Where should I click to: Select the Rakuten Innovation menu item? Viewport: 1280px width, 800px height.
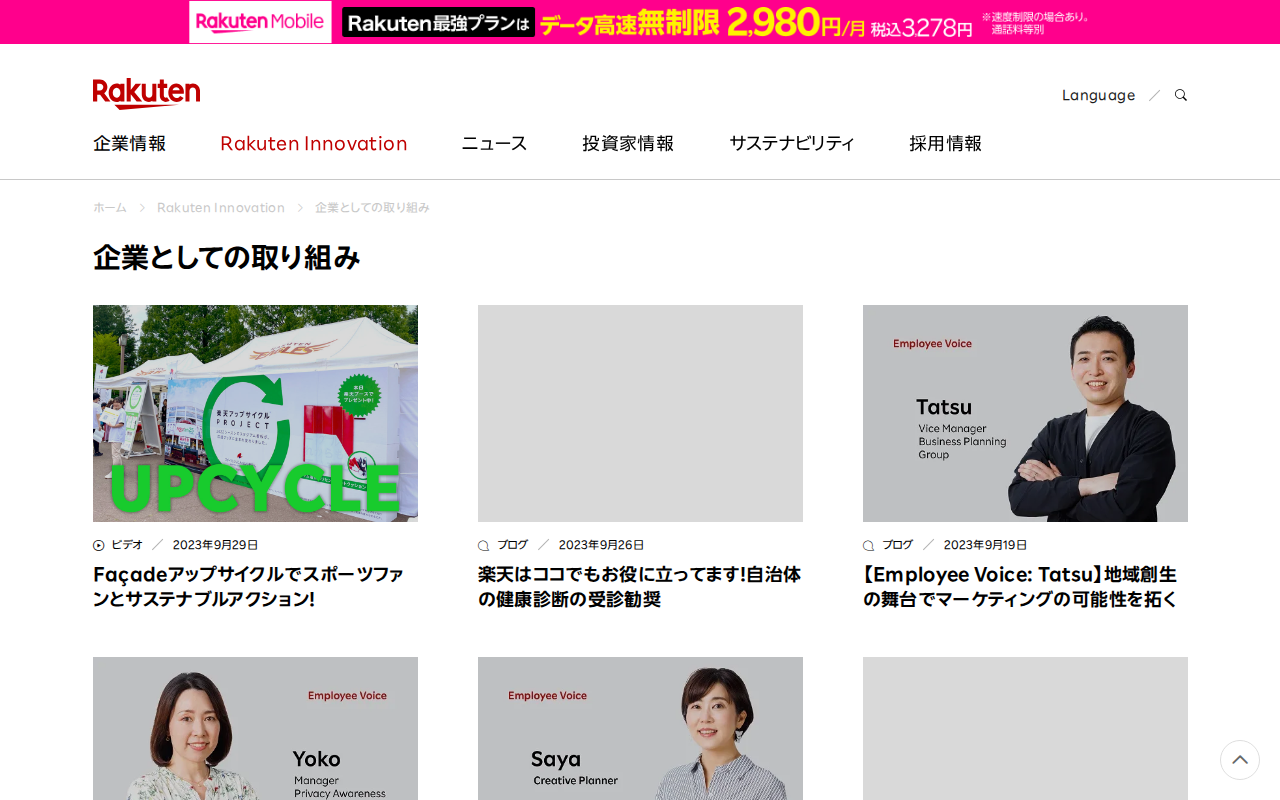314,143
